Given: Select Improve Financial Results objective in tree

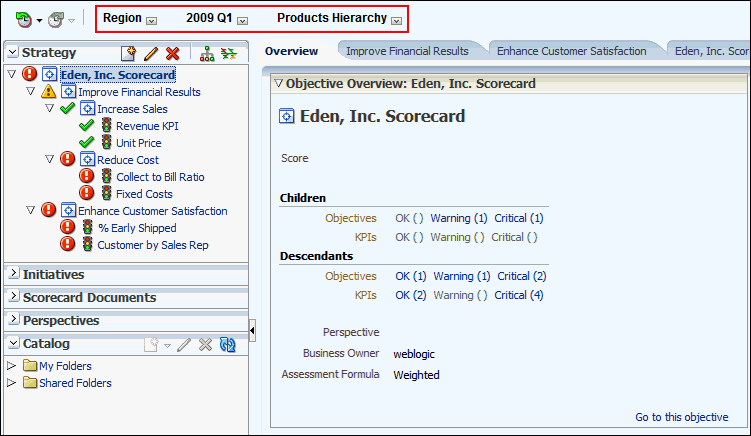Looking at the screenshot, I should pos(139,92).
